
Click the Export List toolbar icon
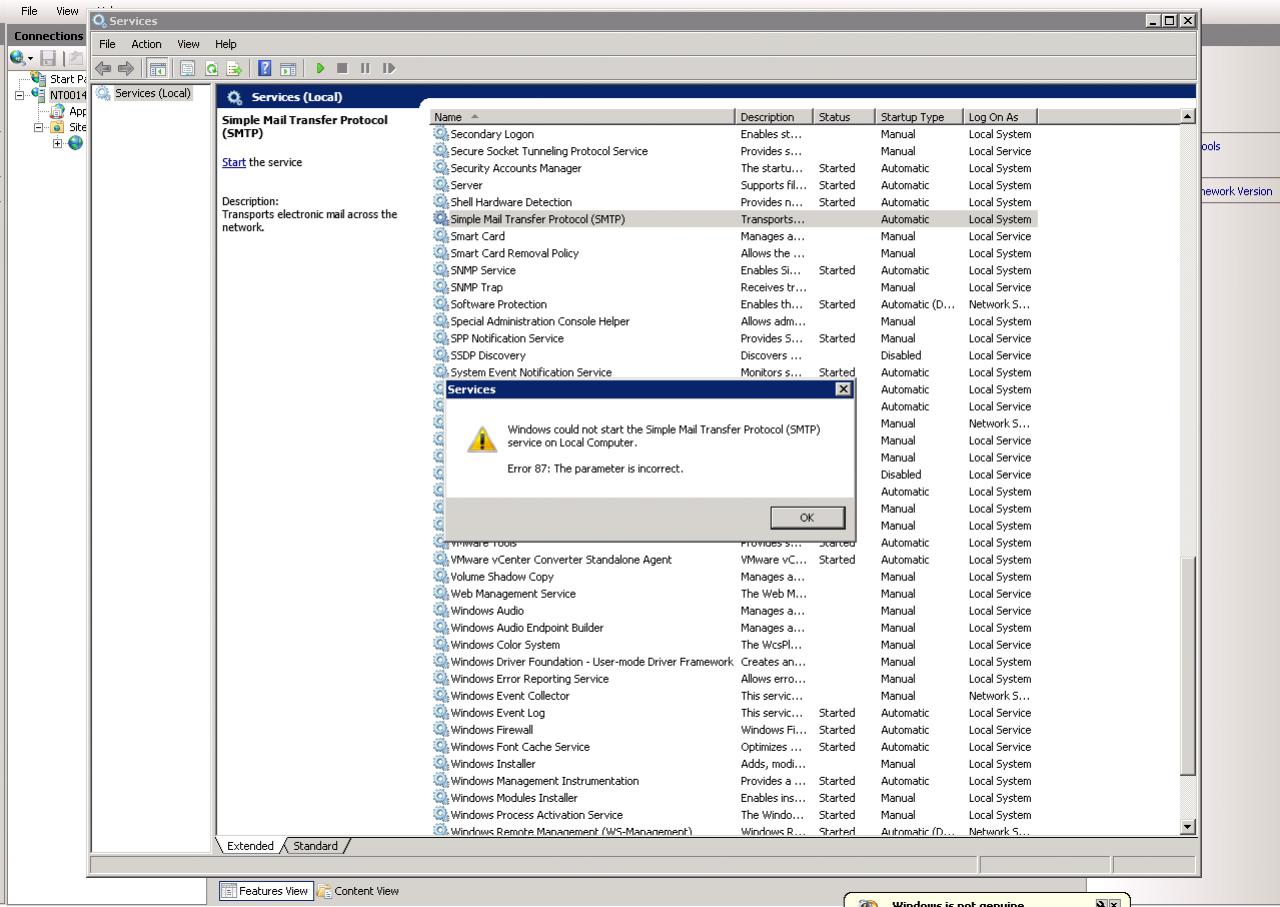pos(234,68)
